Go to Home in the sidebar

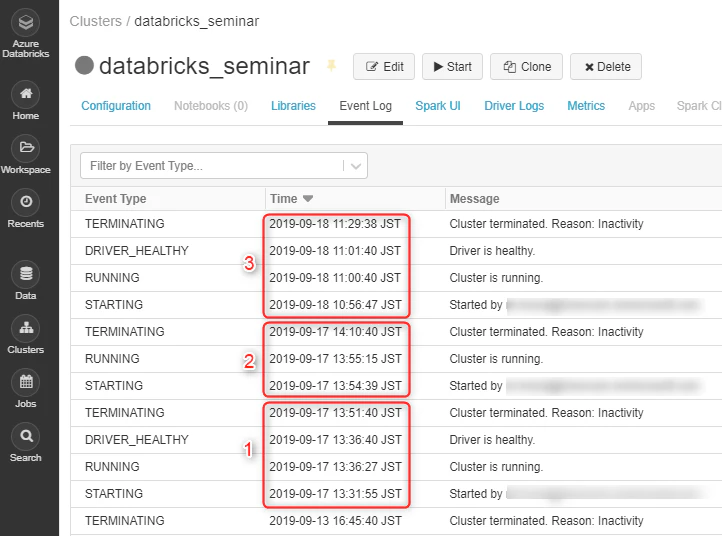pos(26,101)
